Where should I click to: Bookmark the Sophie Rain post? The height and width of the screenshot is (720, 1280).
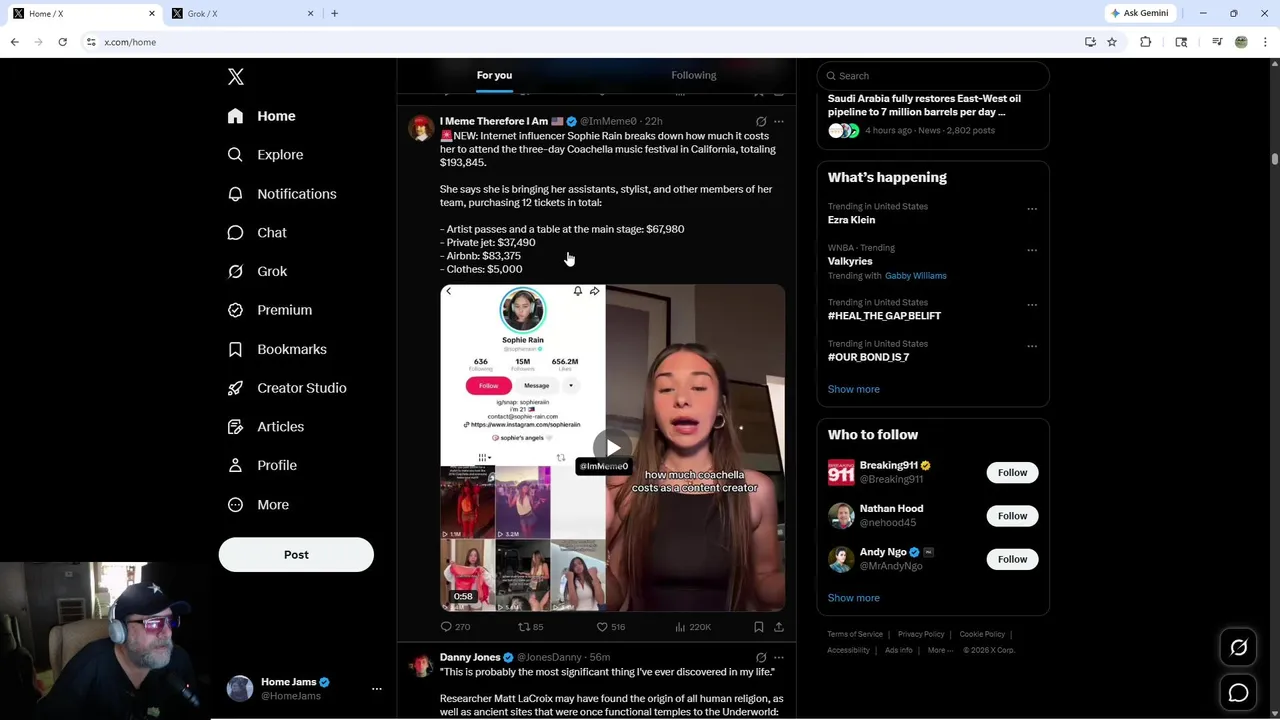point(759,627)
